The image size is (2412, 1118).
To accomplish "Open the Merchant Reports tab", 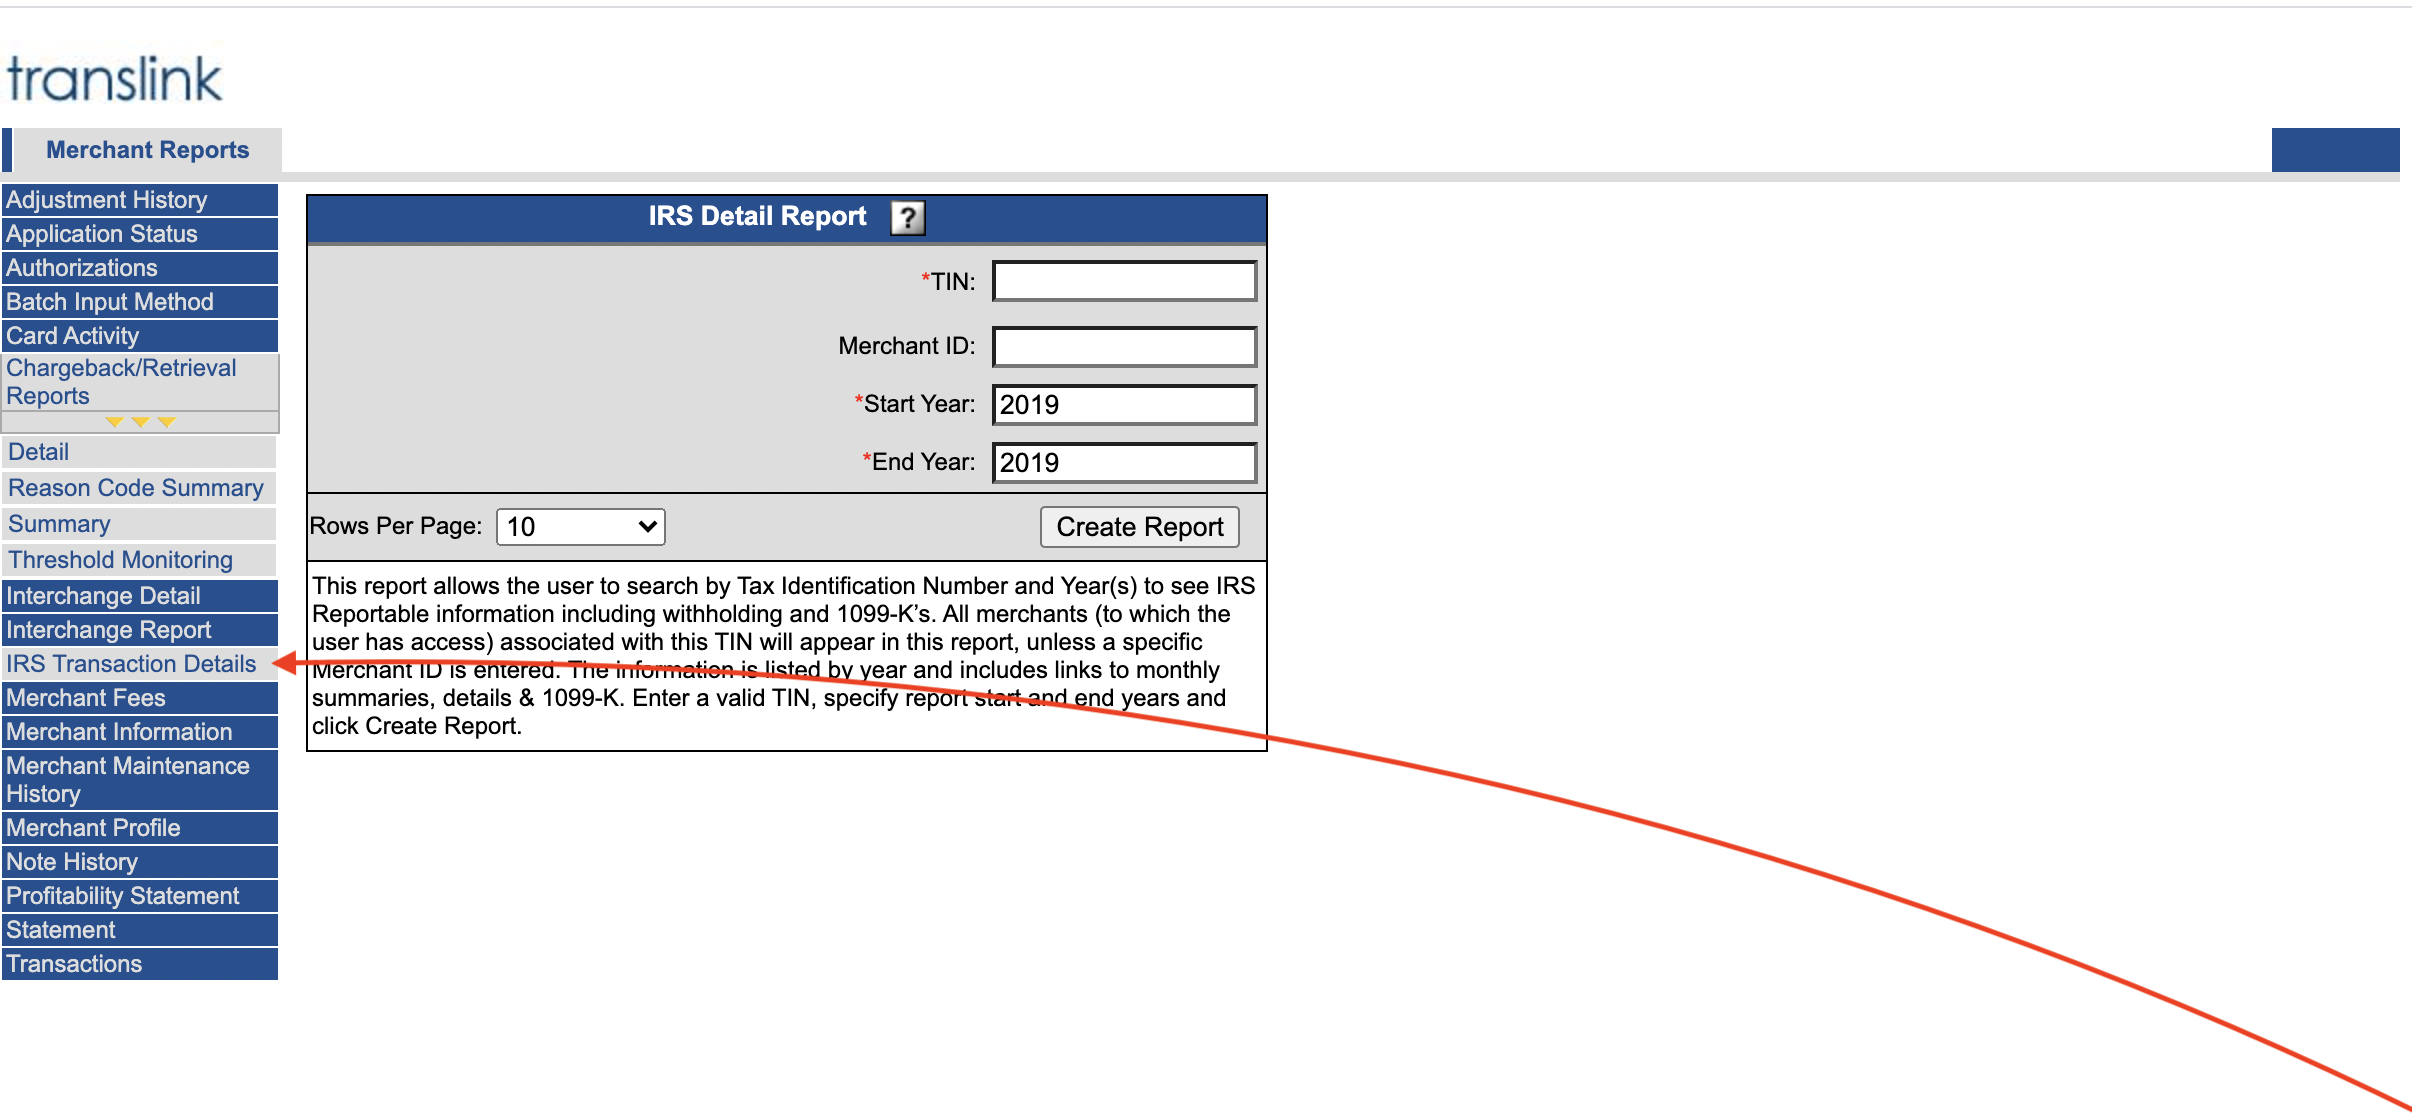I will click(x=147, y=150).
